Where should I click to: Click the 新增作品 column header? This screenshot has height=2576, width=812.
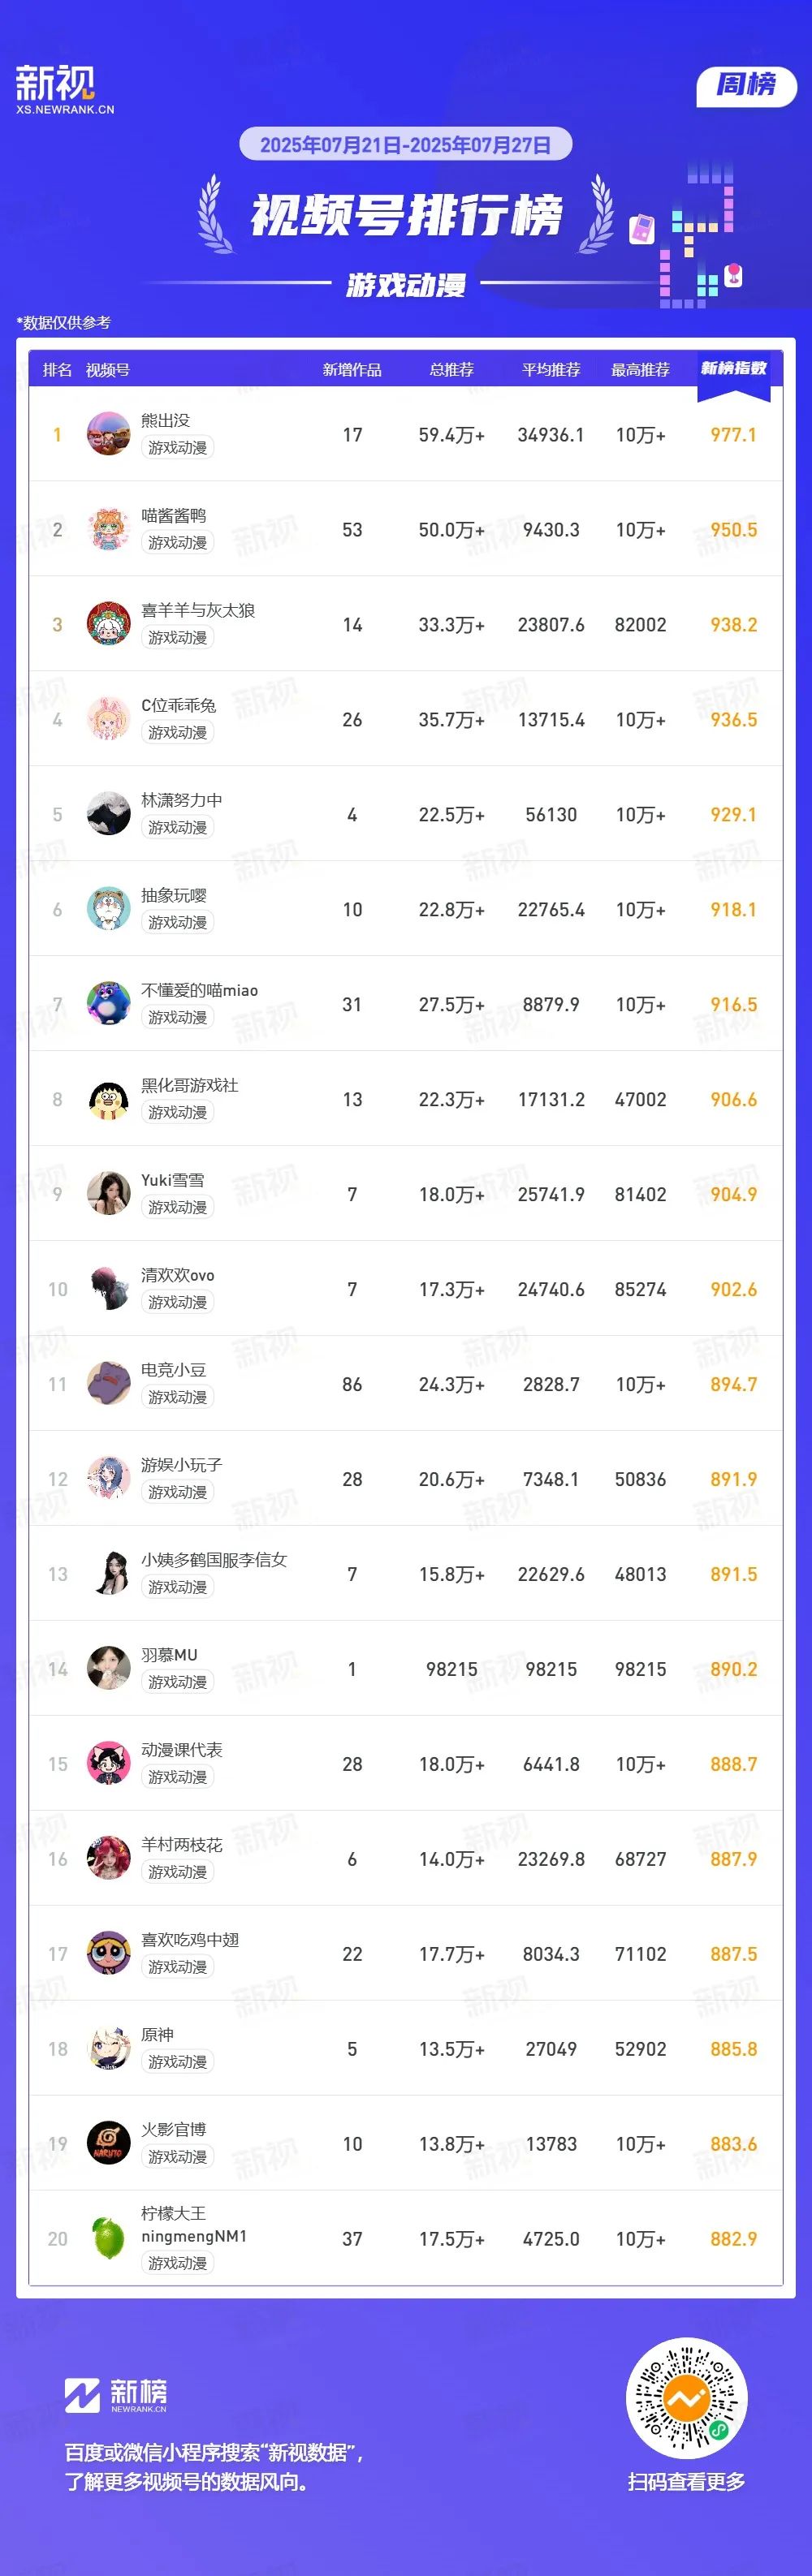(352, 370)
